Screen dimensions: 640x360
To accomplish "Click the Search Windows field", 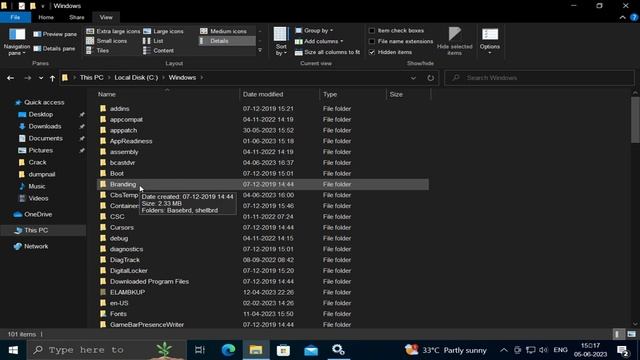I will [x=539, y=78].
